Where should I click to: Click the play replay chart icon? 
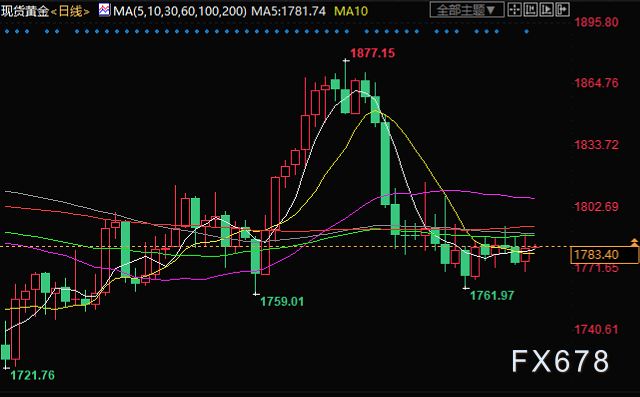(x=547, y=9)
